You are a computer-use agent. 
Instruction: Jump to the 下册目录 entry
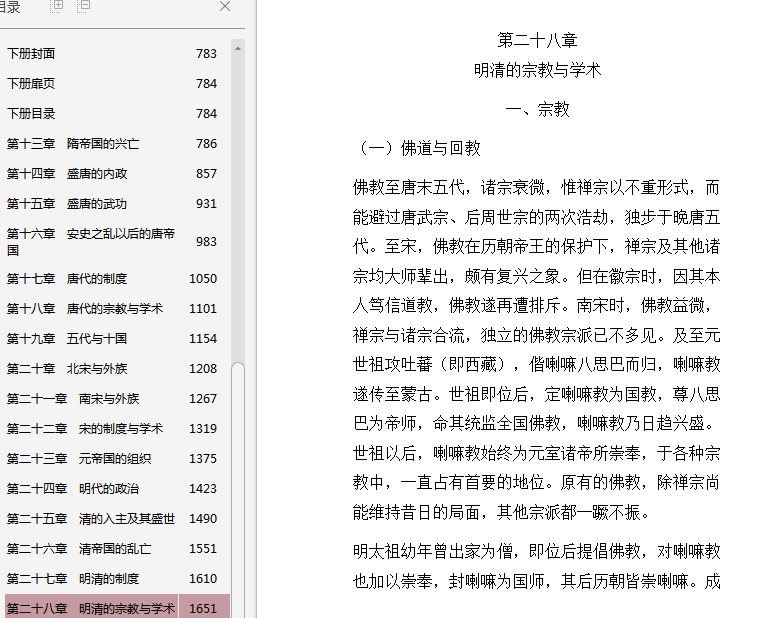pyautogui.click(x=31, y=114)
